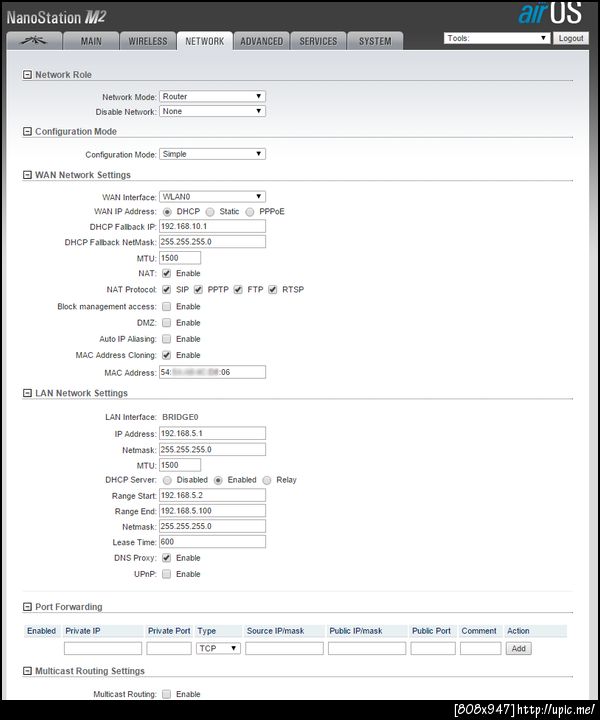Enable Auto IP Aliasing
600x720 pixels.
(167, 339)
